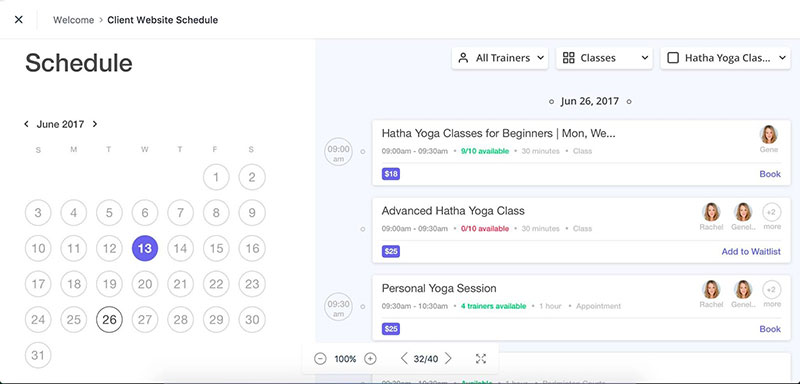Click the Client Website Schedule breadcrumb
800x384 pixels.
pos(163,20)
